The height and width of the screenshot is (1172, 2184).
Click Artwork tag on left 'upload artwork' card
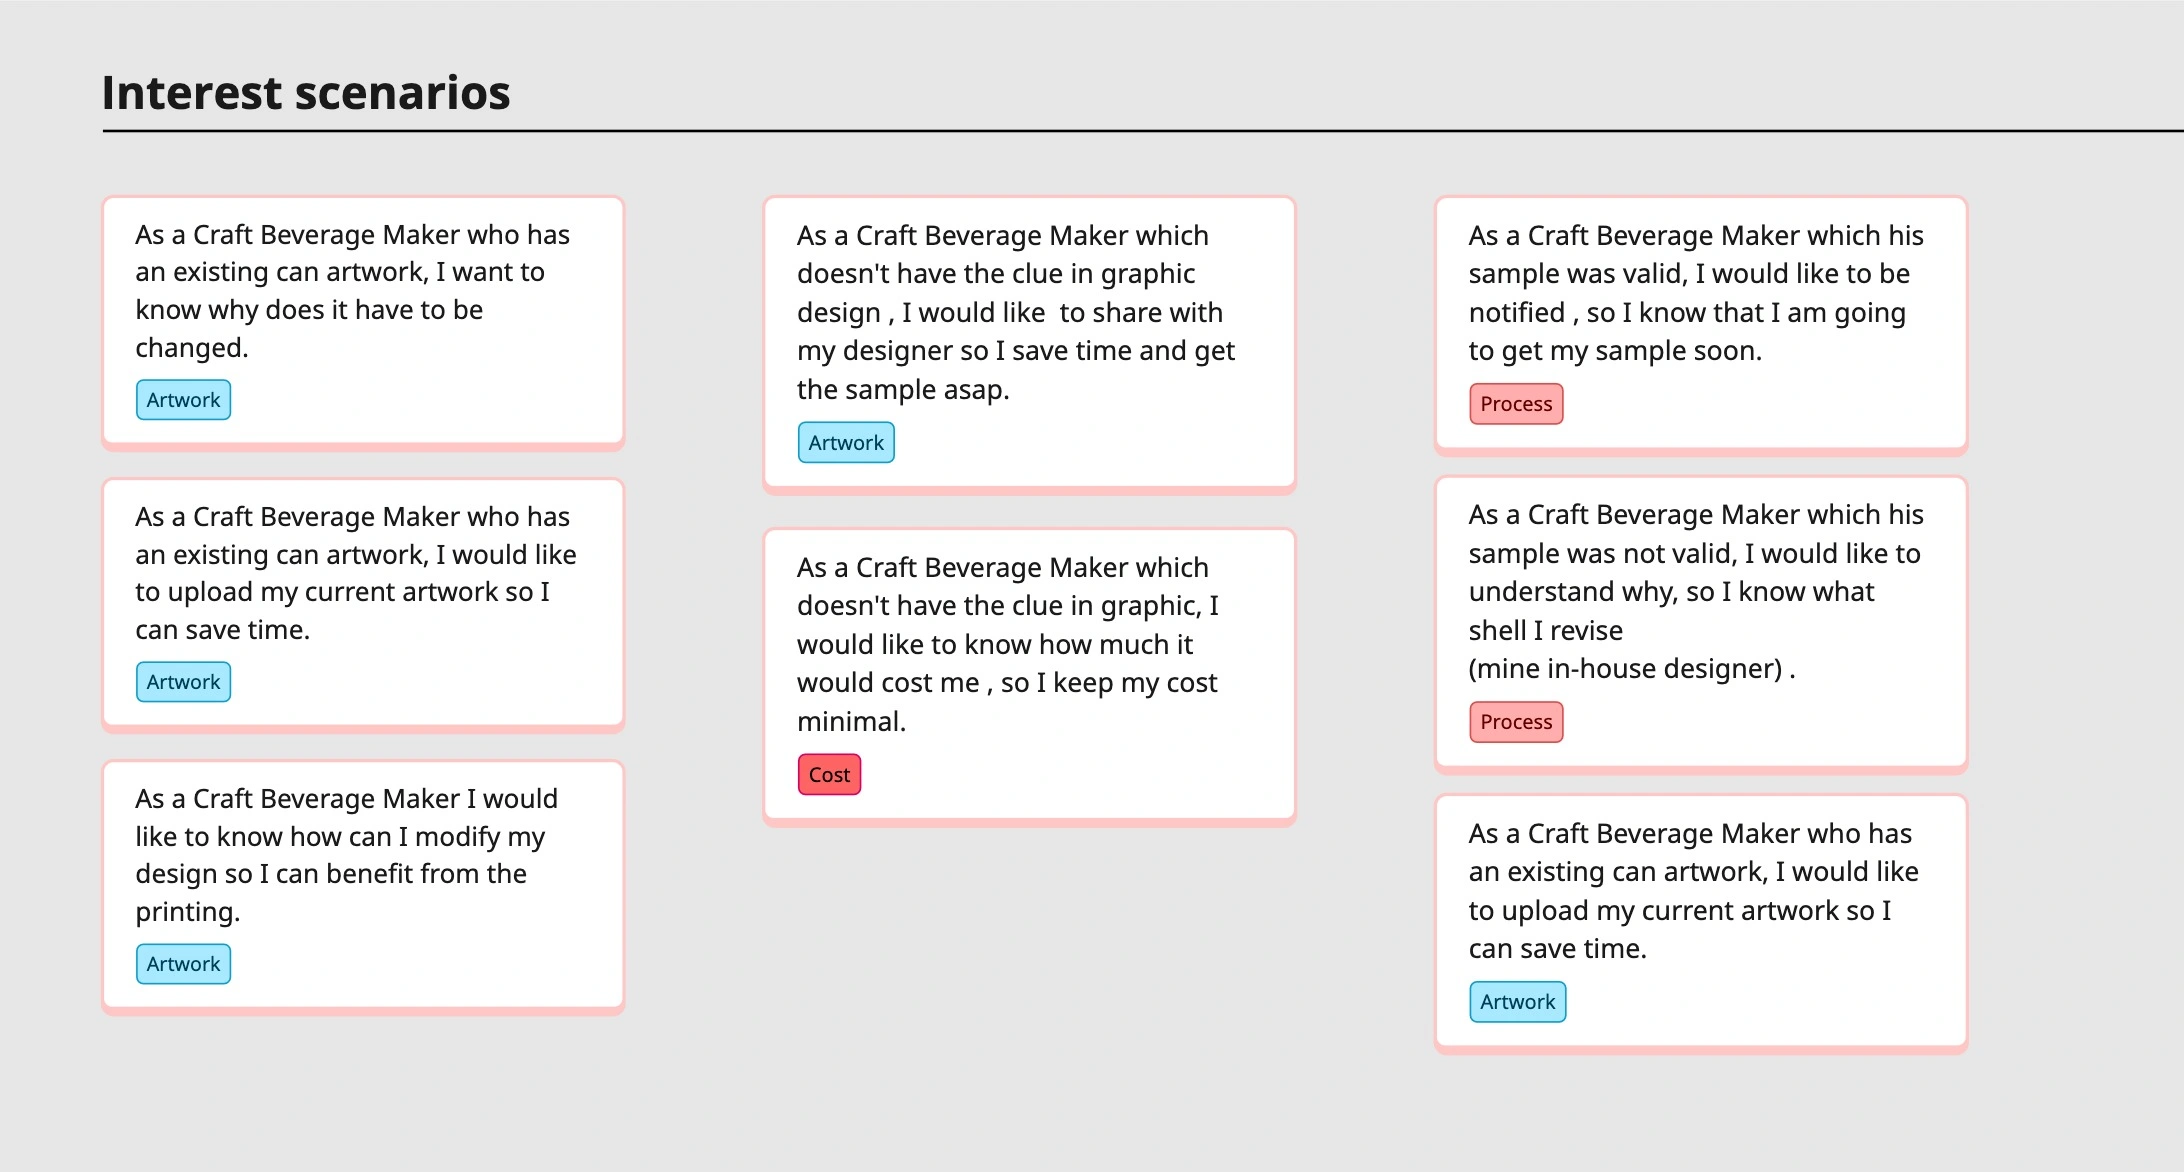183,682
